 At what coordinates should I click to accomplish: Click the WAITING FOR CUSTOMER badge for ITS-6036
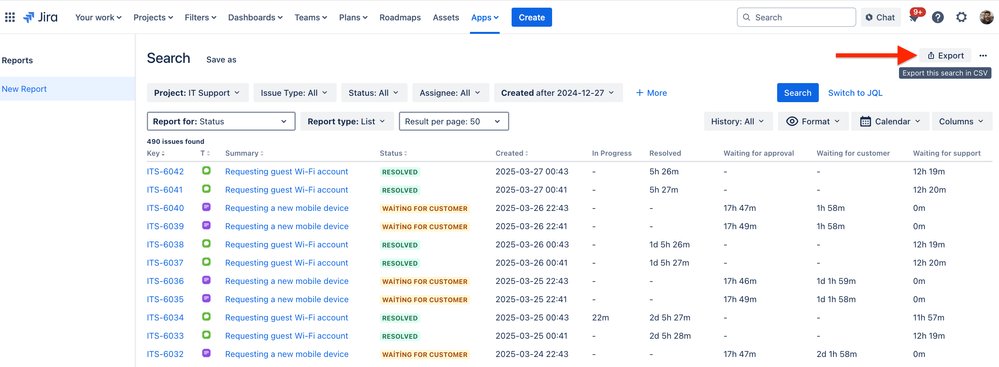pyautogui.click(x=424, y=281)
